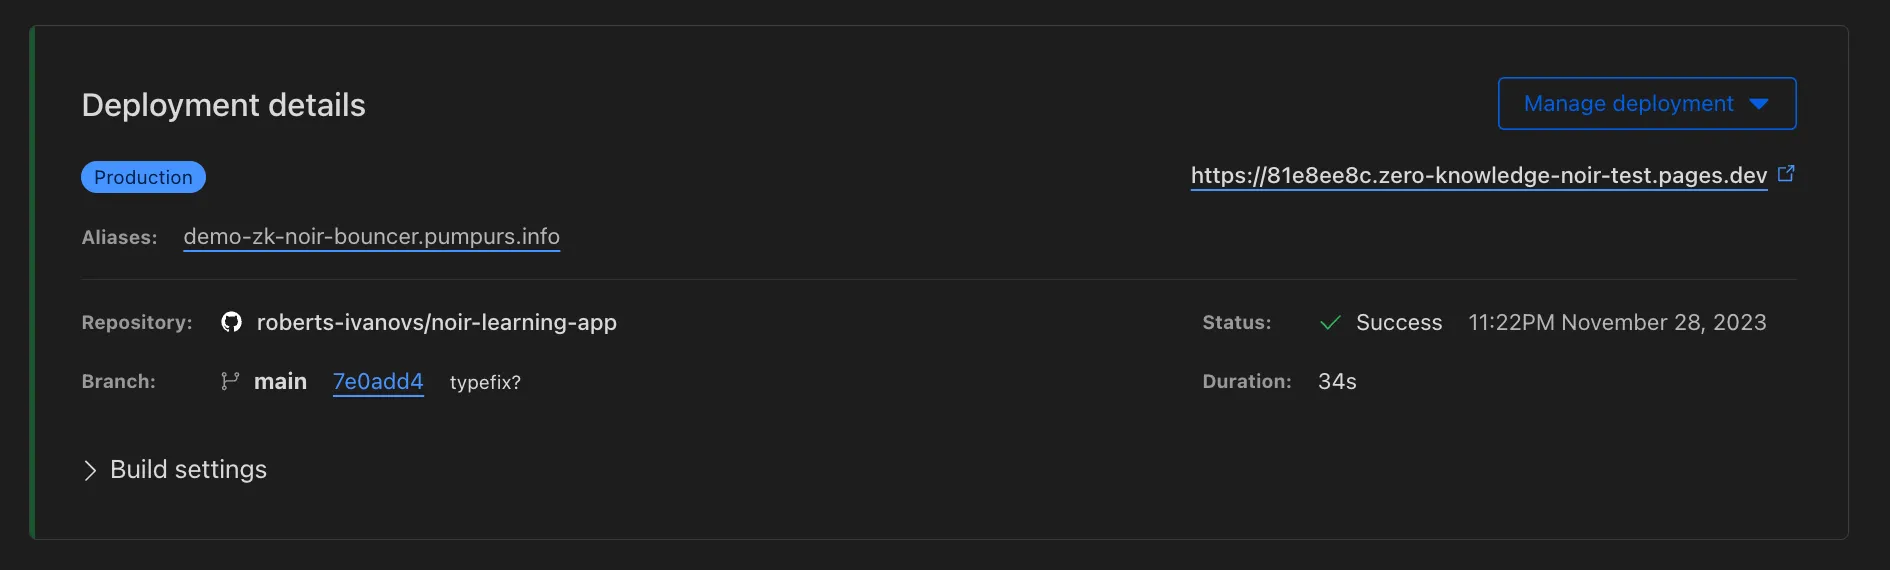Open commit 7e0add4 link
The height and width of the screenshot is (570, 1890).
coord(378,382)
